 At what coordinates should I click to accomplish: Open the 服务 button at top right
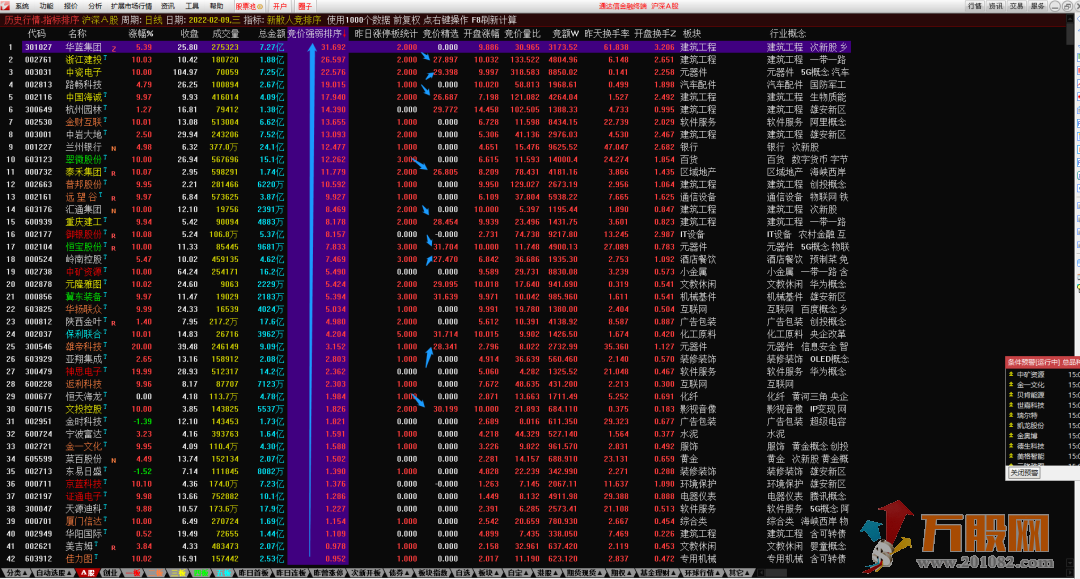tap(1037, 6)
